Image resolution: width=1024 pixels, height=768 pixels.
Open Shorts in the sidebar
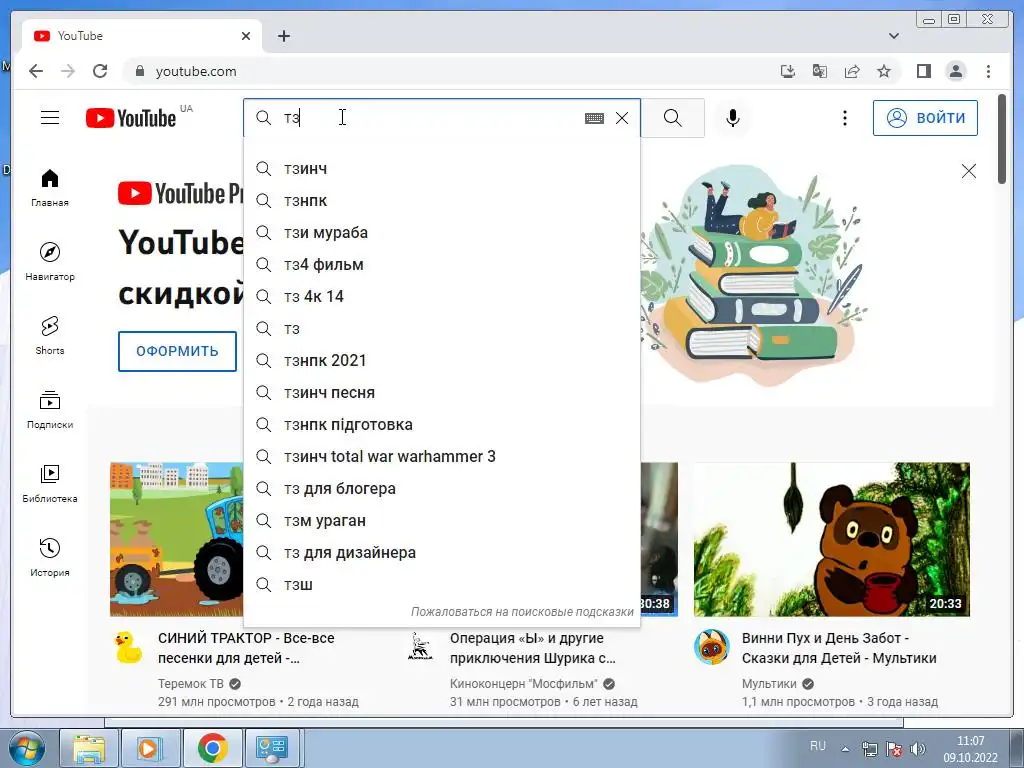point(50,336)
